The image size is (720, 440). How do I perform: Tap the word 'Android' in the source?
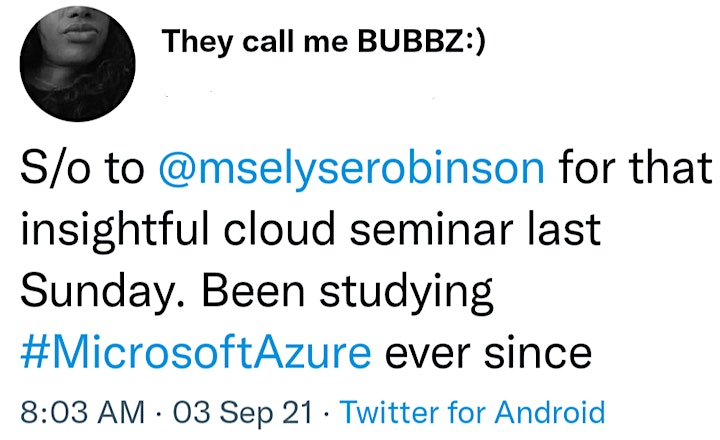(550, 412)
